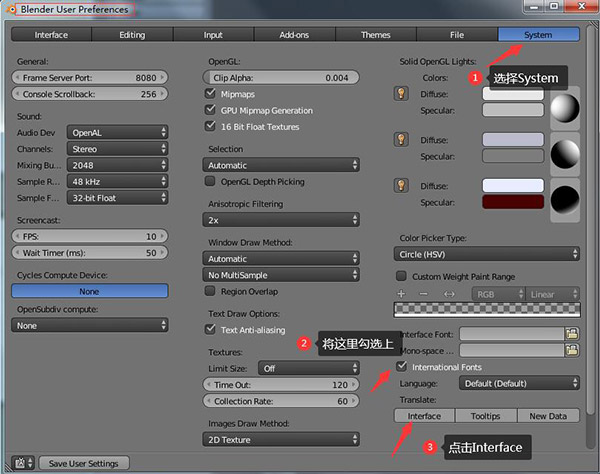Browse for Interface Font file
600x474 pixels.
572,333
